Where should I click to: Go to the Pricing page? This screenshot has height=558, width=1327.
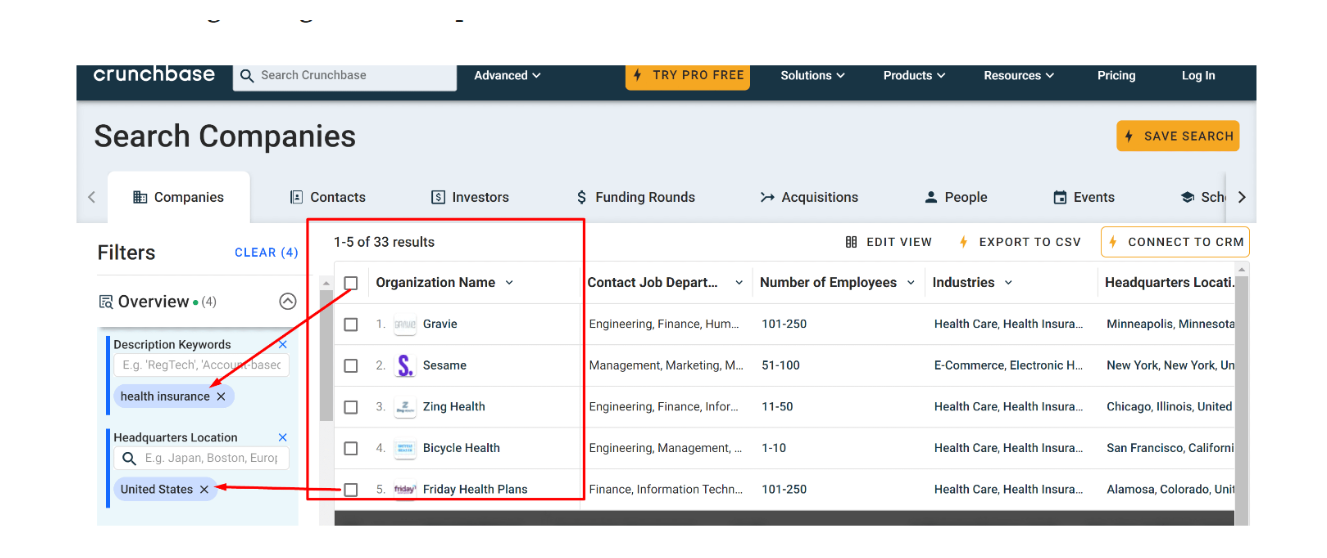pyautogui.click(x=1116, y=76)
